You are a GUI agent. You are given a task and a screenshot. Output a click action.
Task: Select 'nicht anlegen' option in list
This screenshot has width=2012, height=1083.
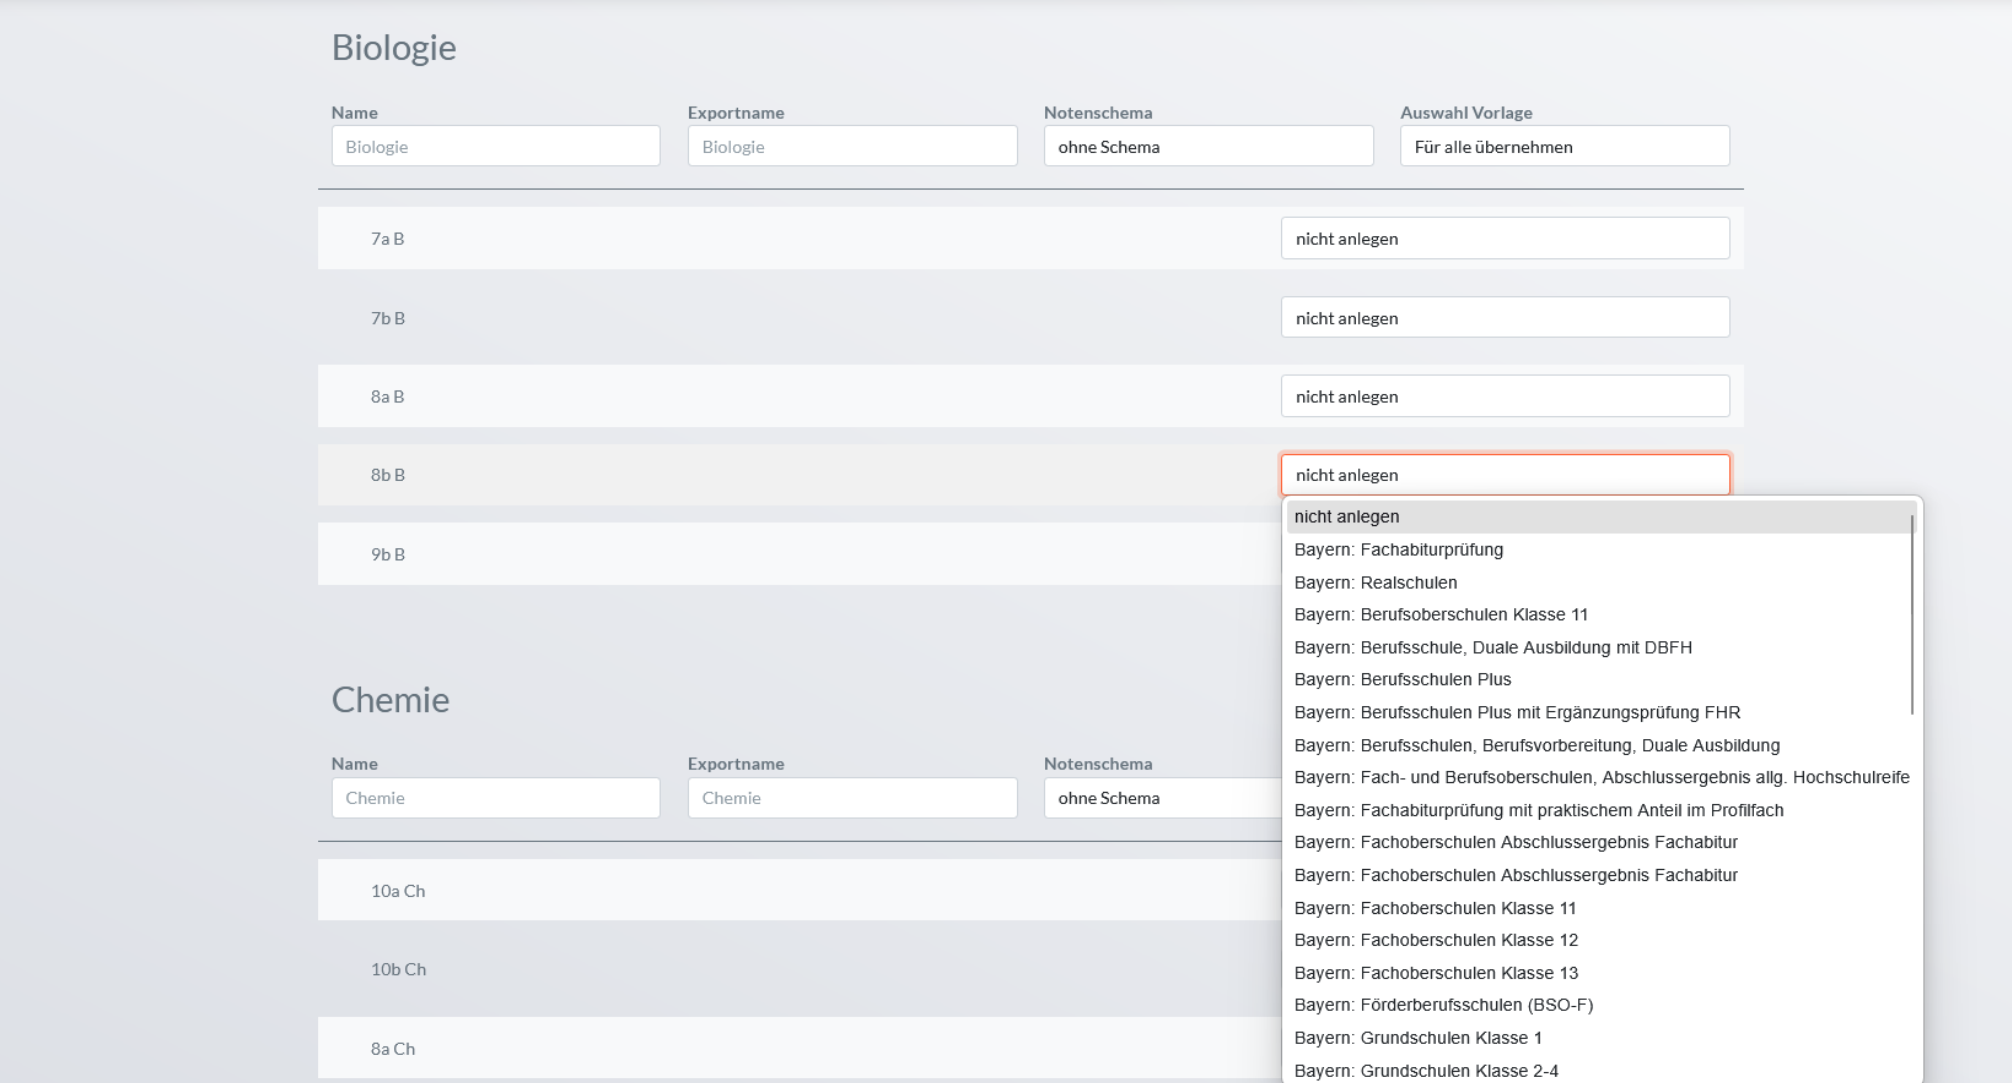[x=1346, y=517]
